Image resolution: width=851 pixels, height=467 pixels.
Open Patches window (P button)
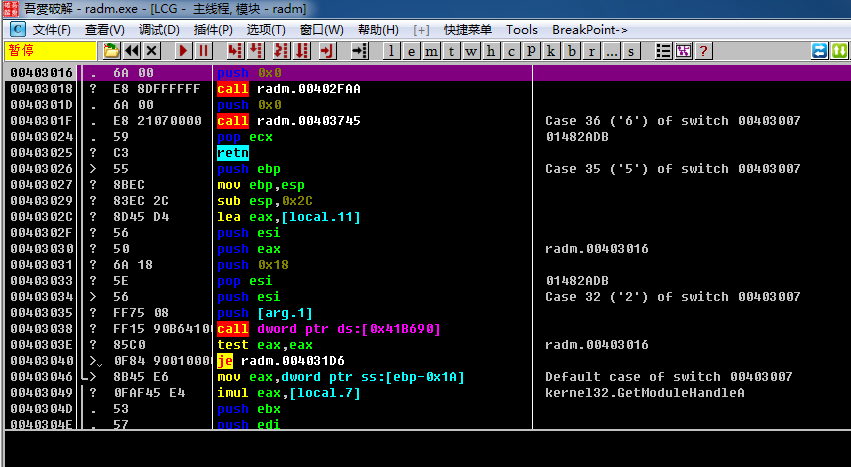click(531, 51)
